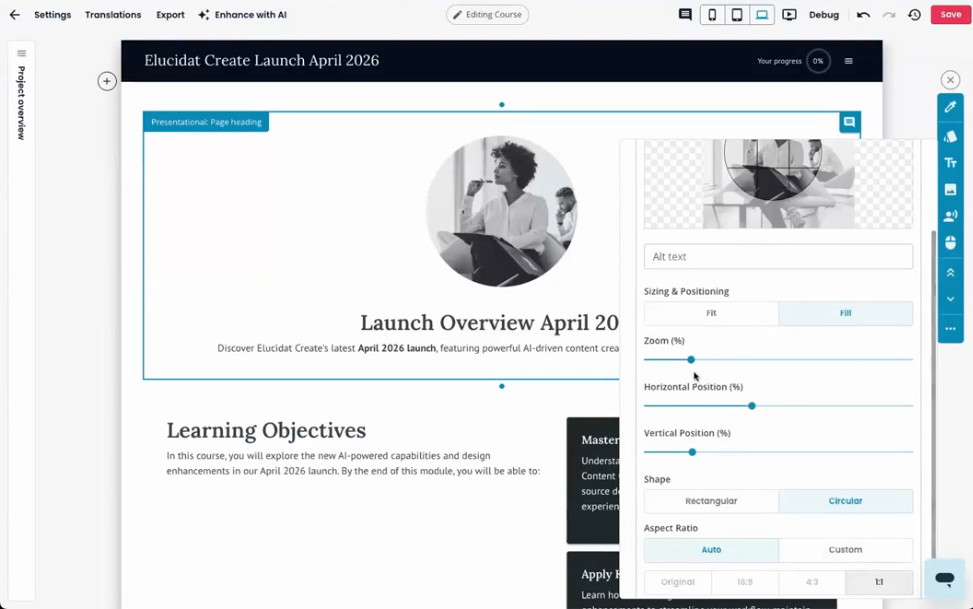Open the Export menu
The height and width of the screenshot is (609, 973).
(x=170, y=15)
